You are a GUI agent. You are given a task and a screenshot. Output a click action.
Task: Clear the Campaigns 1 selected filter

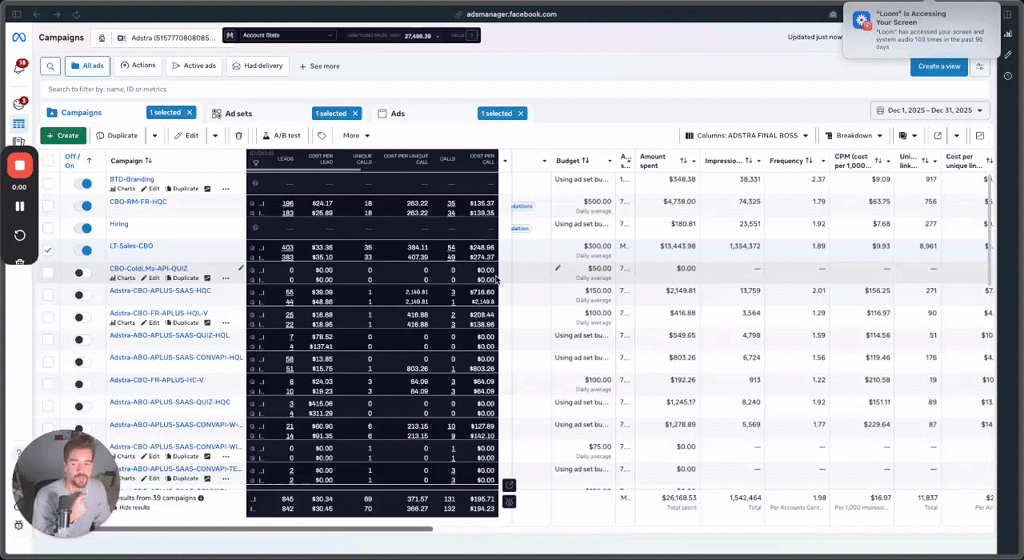(x=189, y=113)
